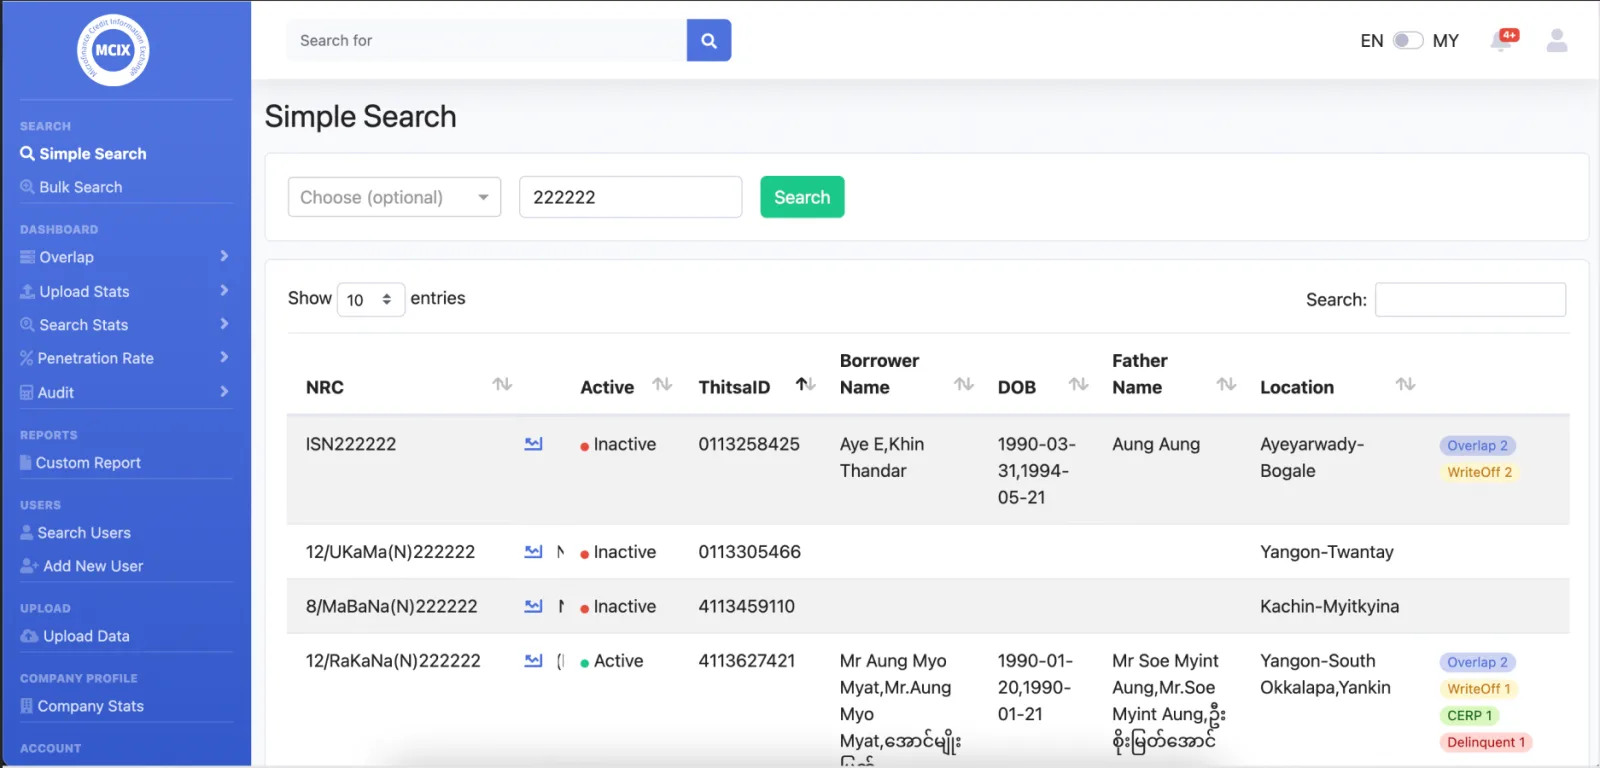Click father name Aung Aung cell
Viewport: 1600px width, 768px height.
click(1156, 444)
